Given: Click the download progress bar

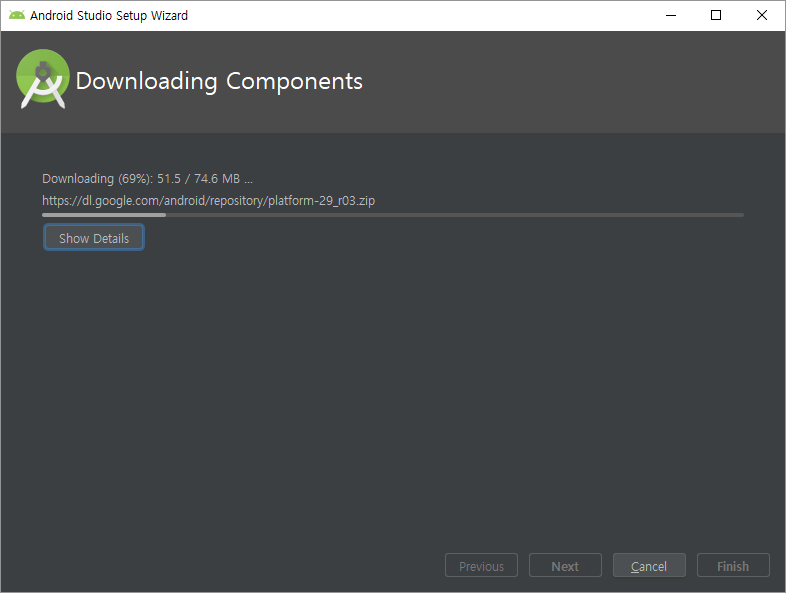Looking at the screenshot, I should tap(392, 215).
